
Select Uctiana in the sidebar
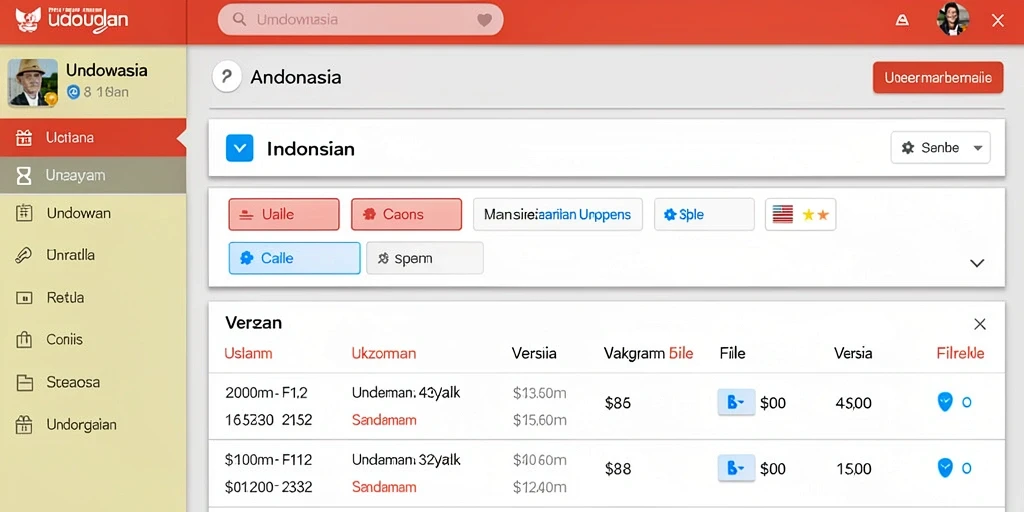coord(93,137)
